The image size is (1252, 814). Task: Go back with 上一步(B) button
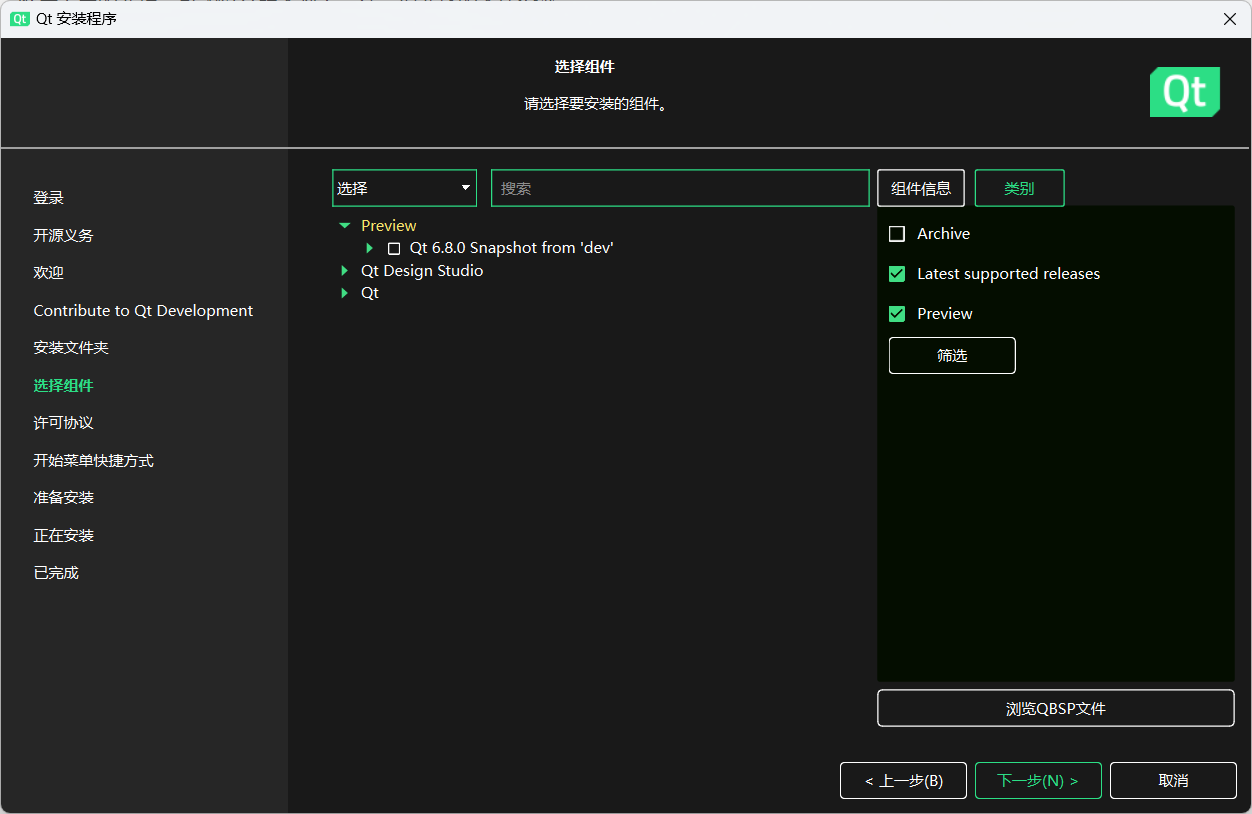(903, 780)
